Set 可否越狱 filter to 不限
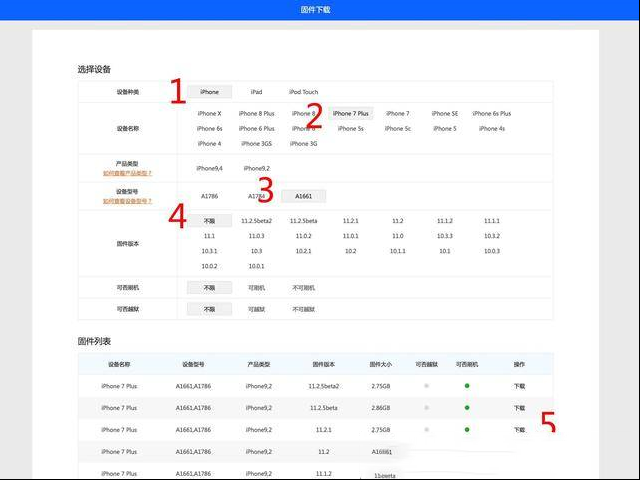Screen dimensions: 640x480 point(209,309)
